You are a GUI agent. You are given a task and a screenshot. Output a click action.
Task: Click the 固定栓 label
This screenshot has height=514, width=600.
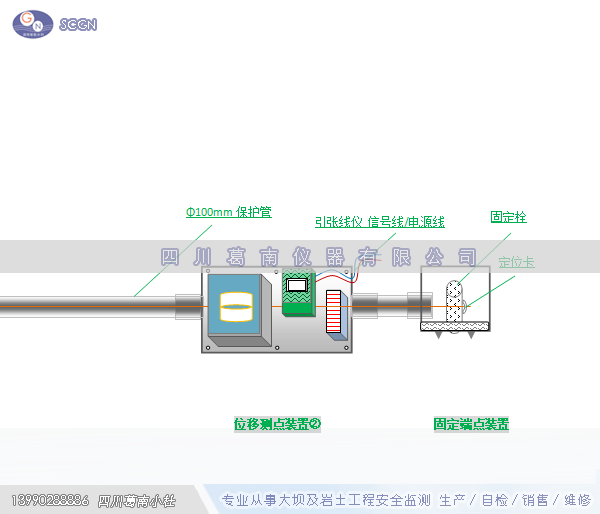[x=508, y=216]
